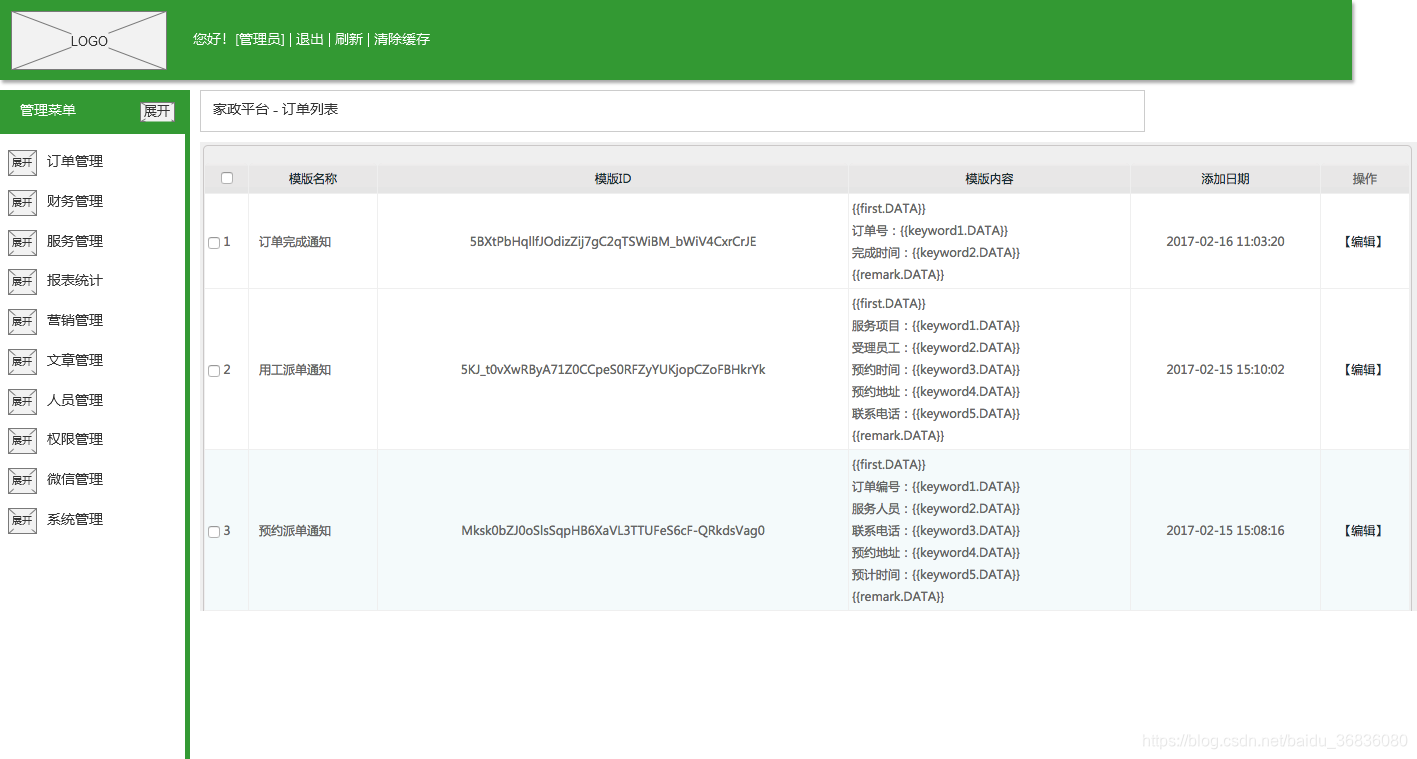Select the 用工派单通知 template name
The width and height of the screenshot is (1417, 759).
coord(295,370)
